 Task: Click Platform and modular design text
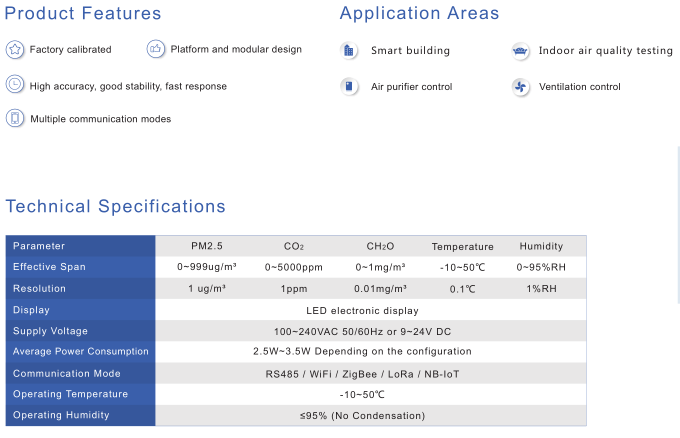236,49
